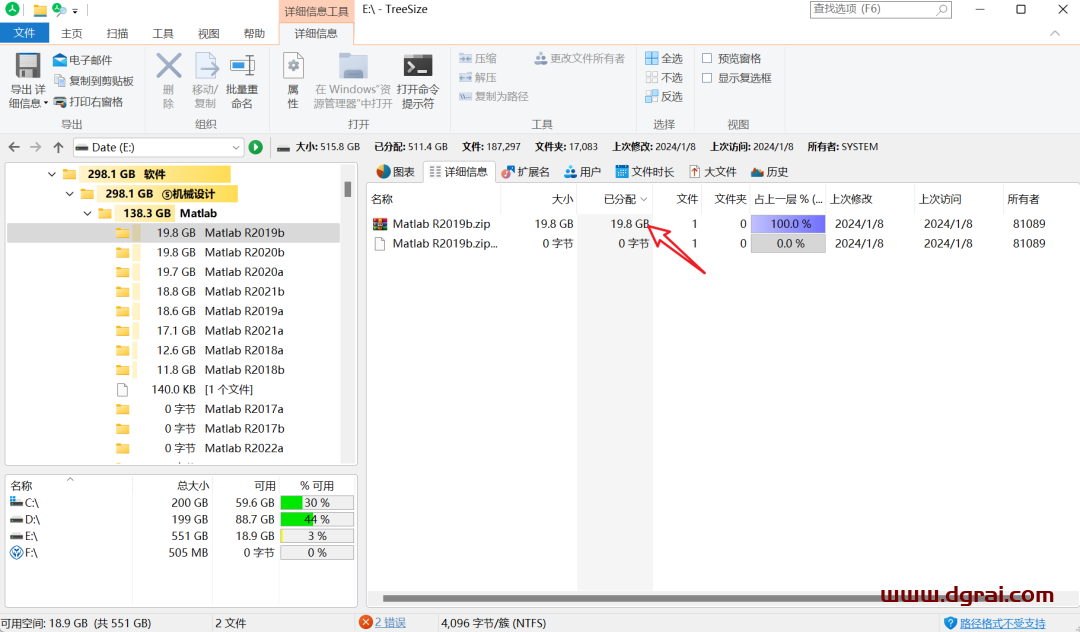1080x632 pixels.
Task: Open the 文件时长 (File age) view tab
Action: tap(645, 172)
